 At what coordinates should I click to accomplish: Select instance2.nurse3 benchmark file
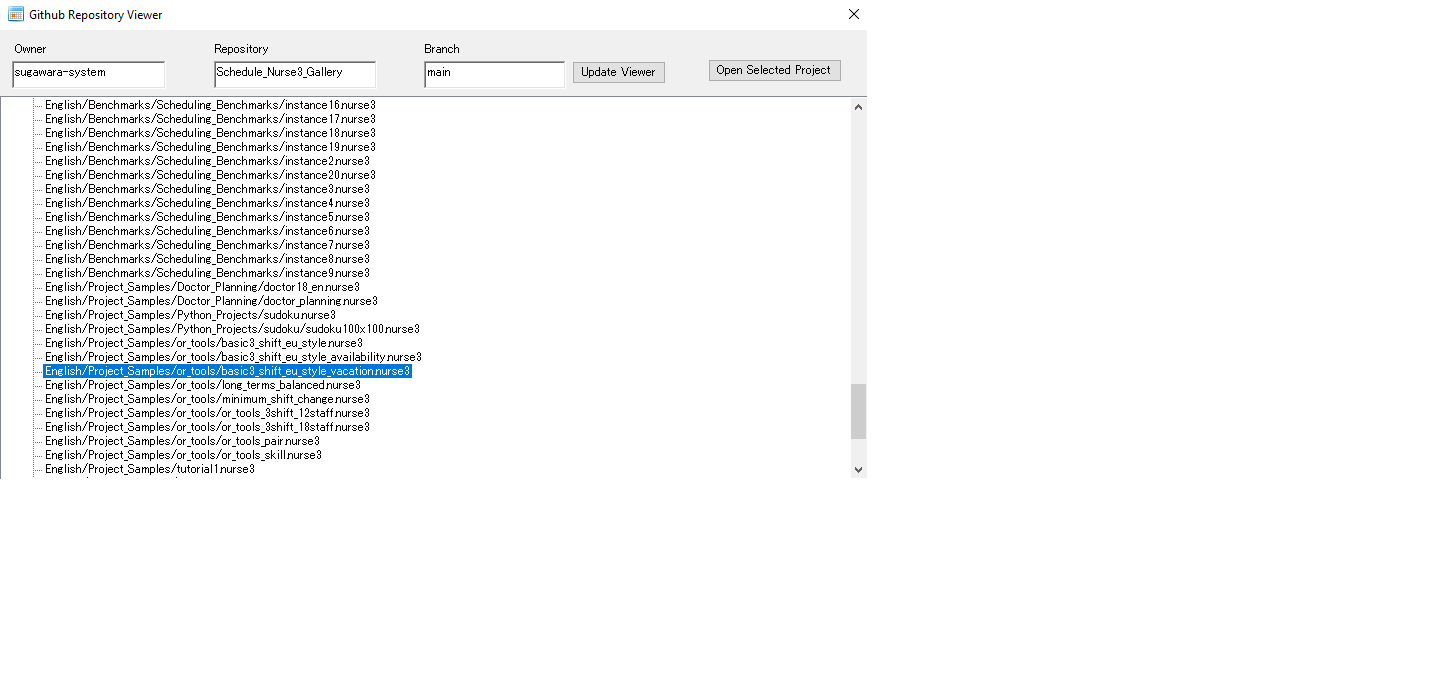[207, 161]
